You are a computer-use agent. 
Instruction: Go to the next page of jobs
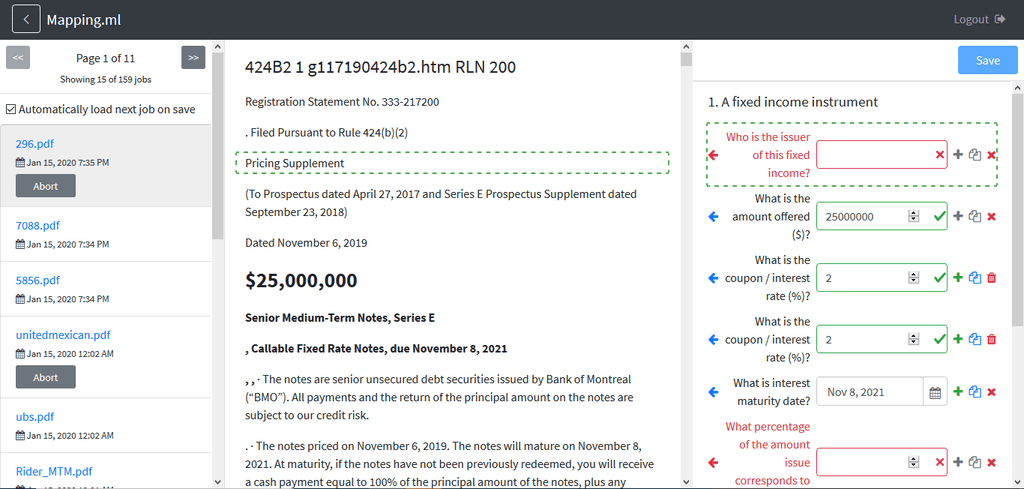[x=193, y=58]
